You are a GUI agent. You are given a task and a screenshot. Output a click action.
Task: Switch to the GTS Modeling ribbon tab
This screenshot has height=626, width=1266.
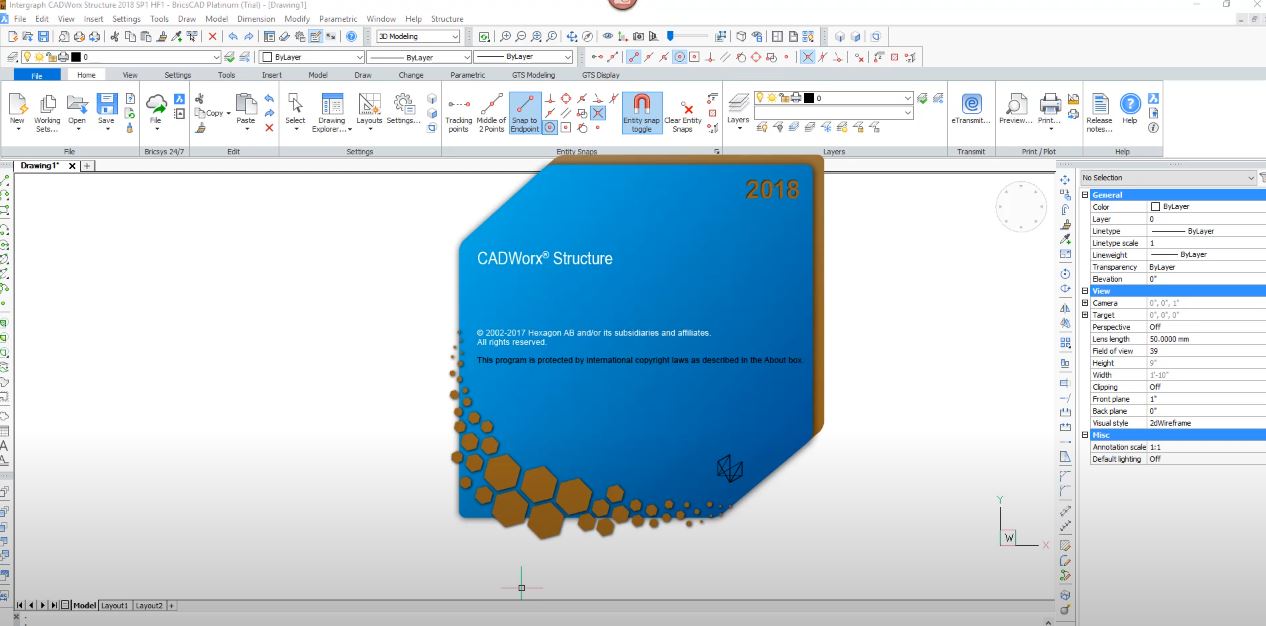click(x=534, y=75)
